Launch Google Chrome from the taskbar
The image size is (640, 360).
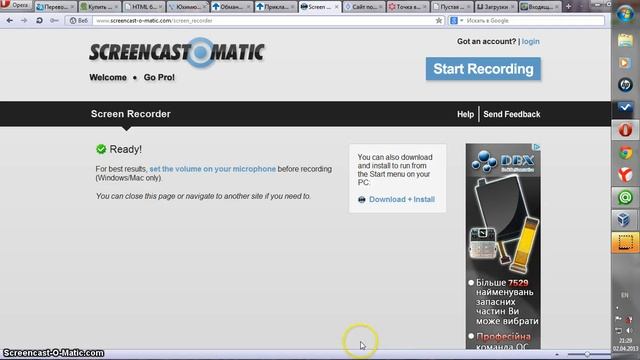625,153
